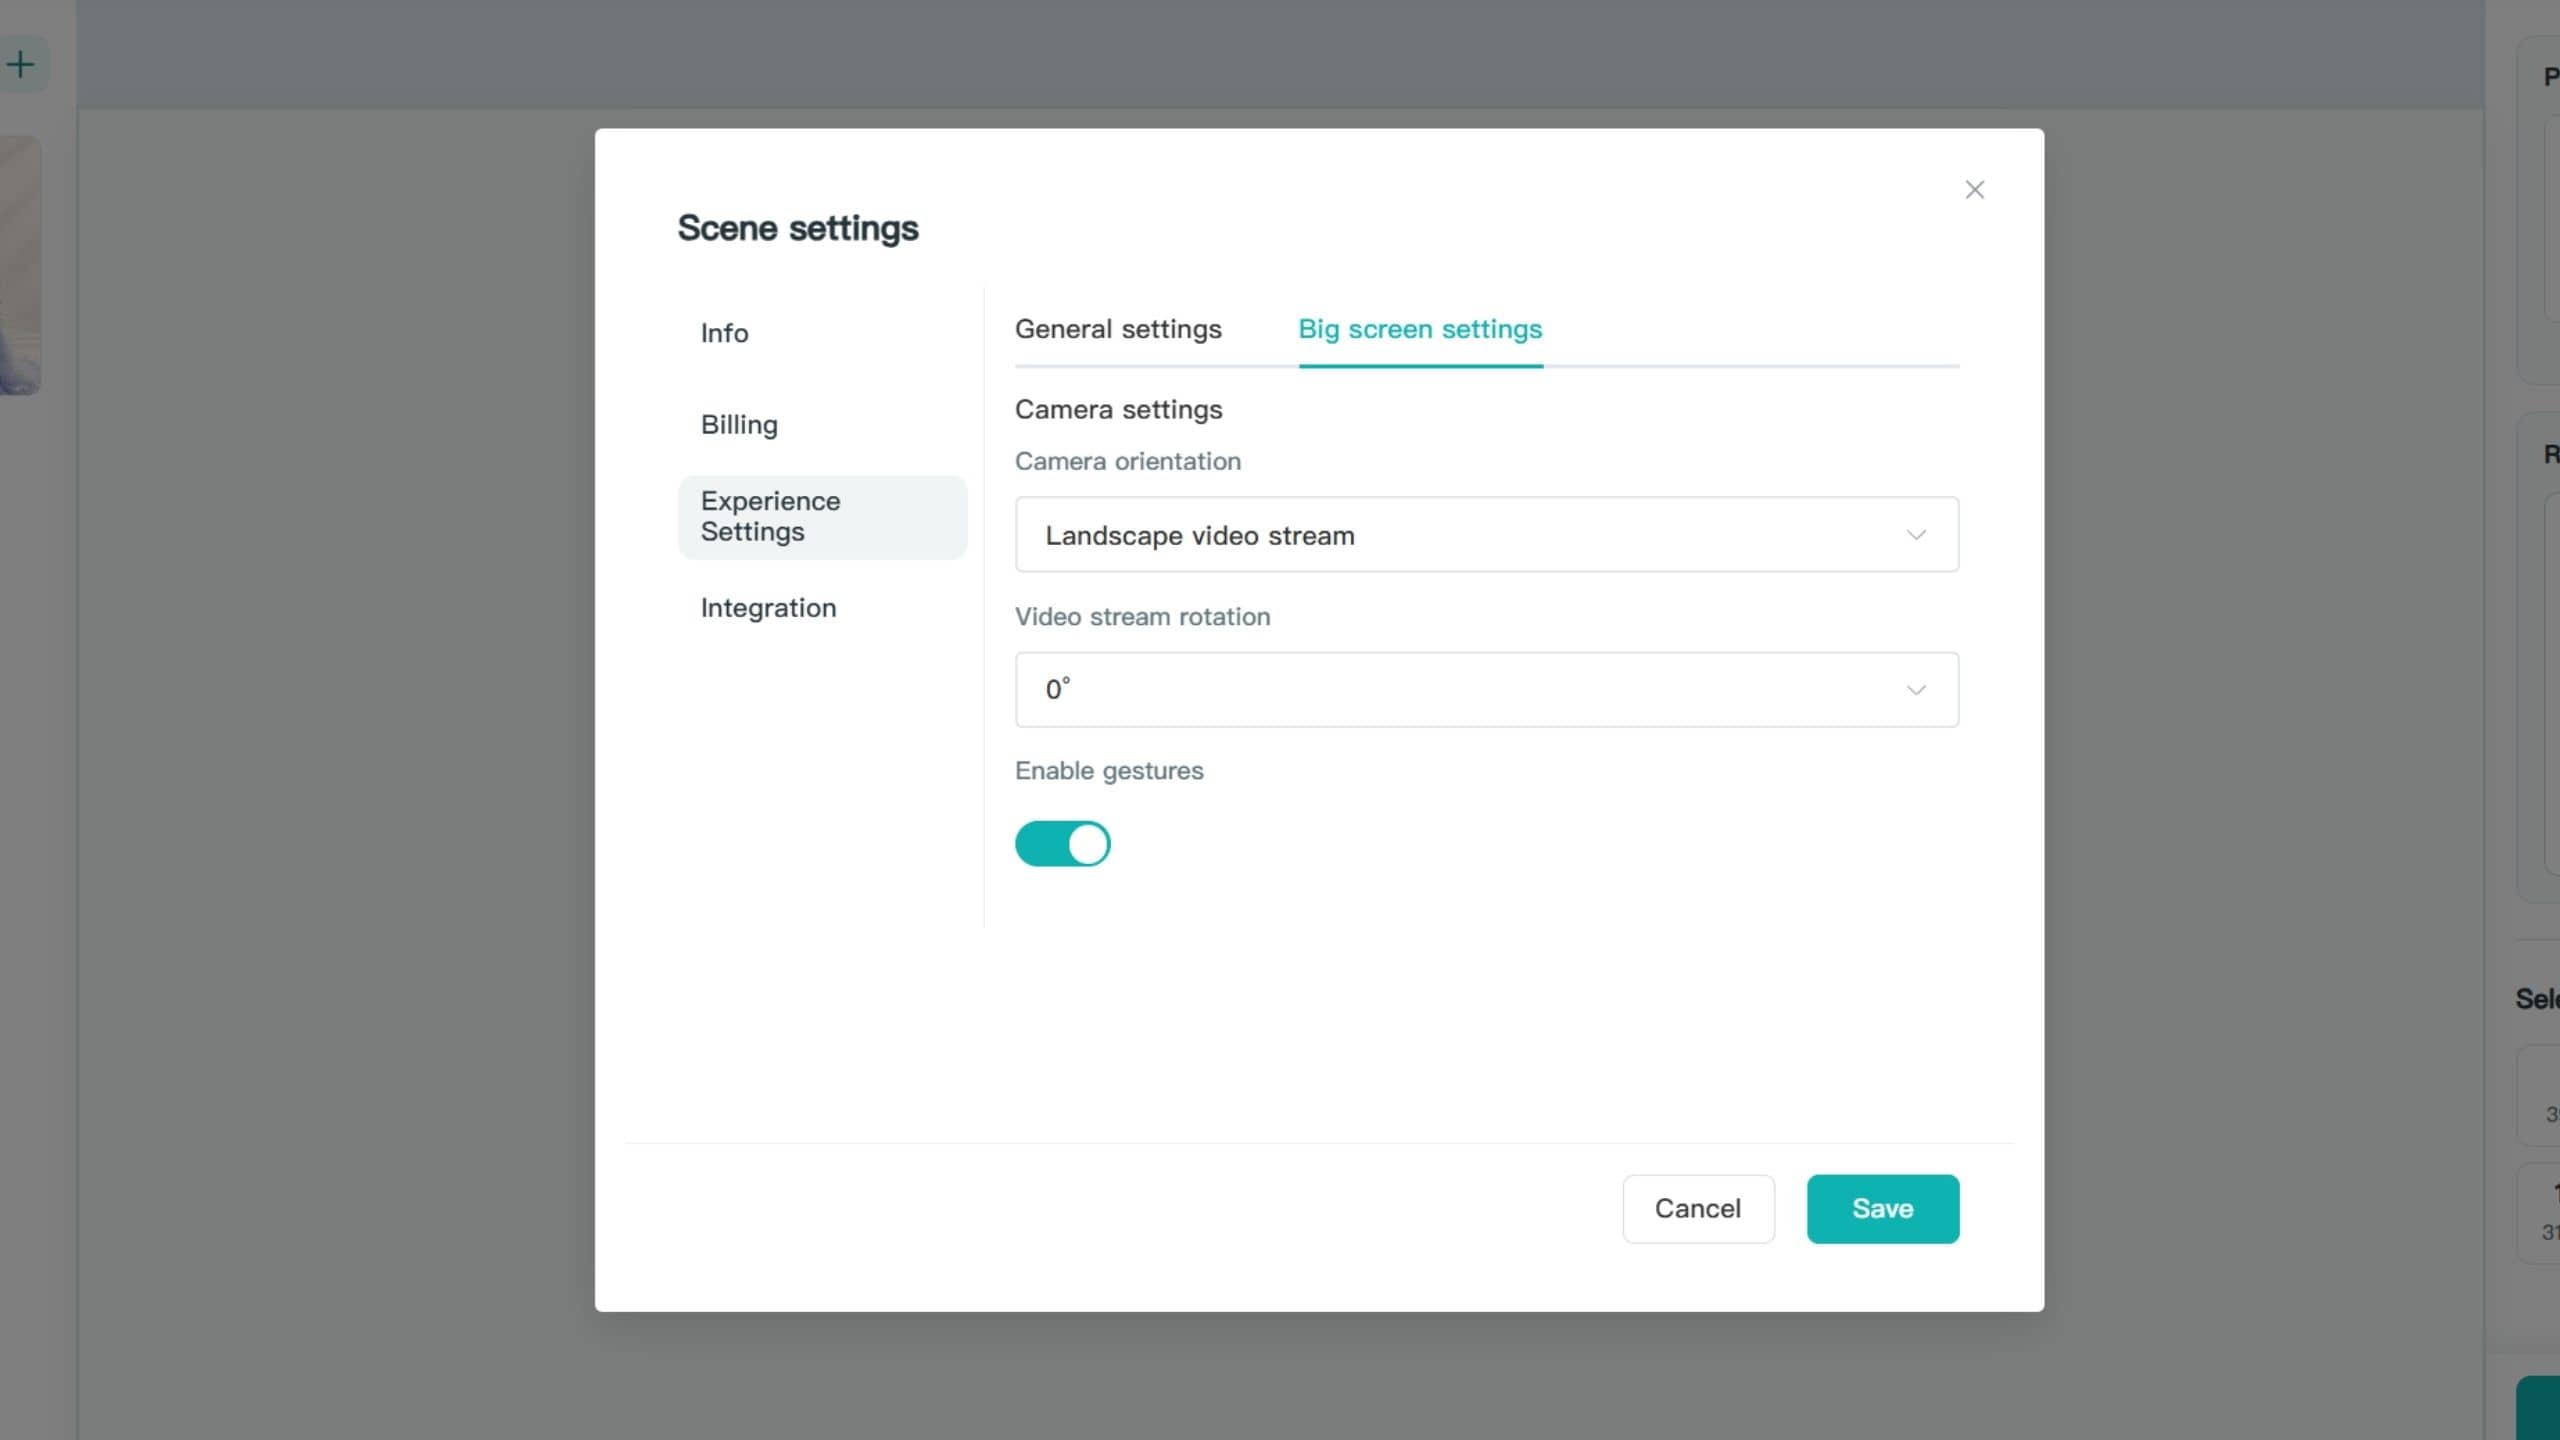Toggle the Enable gestures switch
Screen dimensions: 2560x1440
(x=1062, y=844)
